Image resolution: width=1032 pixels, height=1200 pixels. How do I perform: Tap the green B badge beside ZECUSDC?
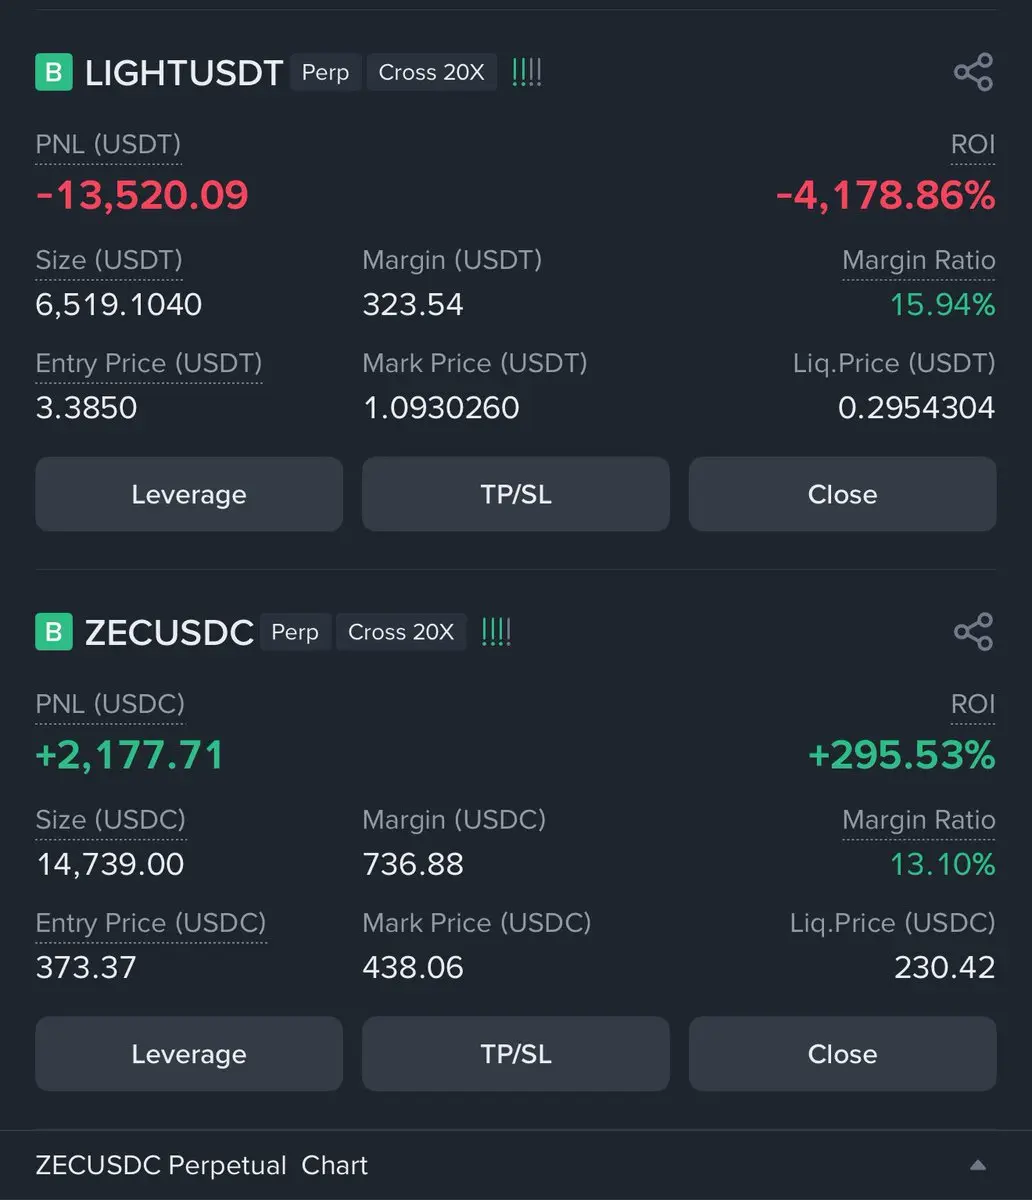click(54, 632)
